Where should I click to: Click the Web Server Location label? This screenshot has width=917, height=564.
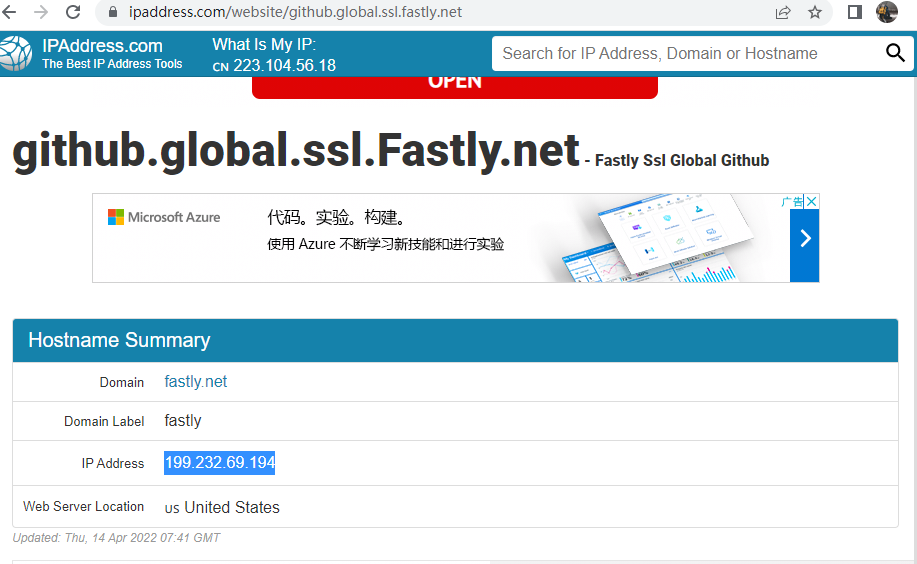pos(83,507)
